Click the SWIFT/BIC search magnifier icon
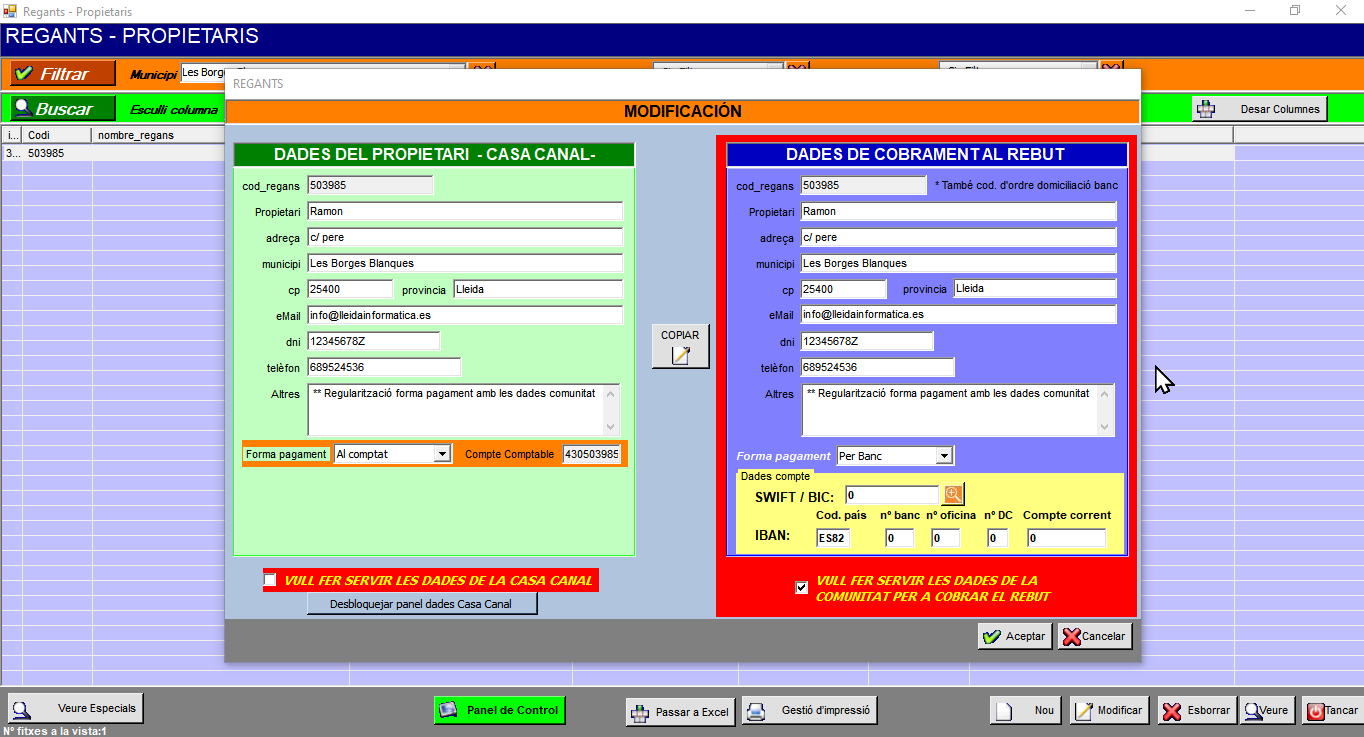The image size is (1364, 737). (954, 494)
